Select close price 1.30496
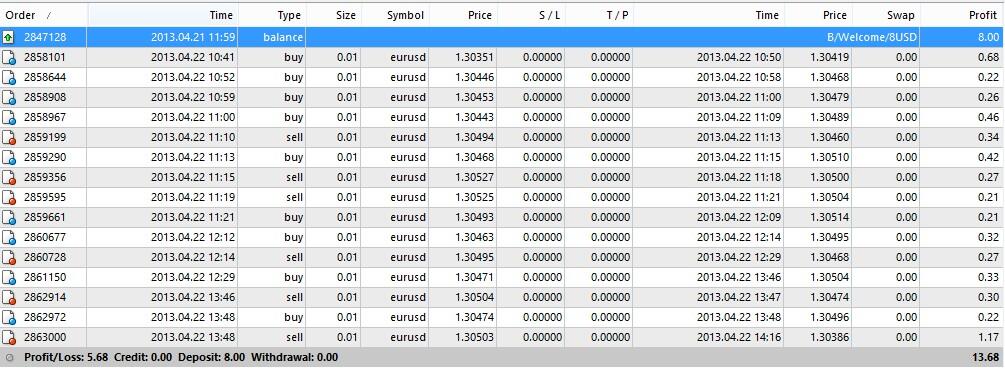This screenshot has height=368, width=1005. [x=829, y=317]
